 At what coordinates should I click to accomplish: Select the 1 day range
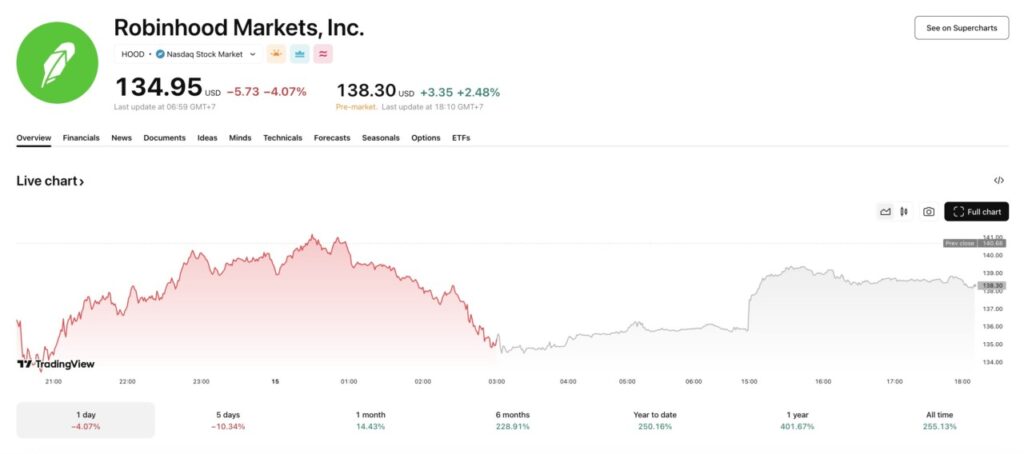coord(86,420)
